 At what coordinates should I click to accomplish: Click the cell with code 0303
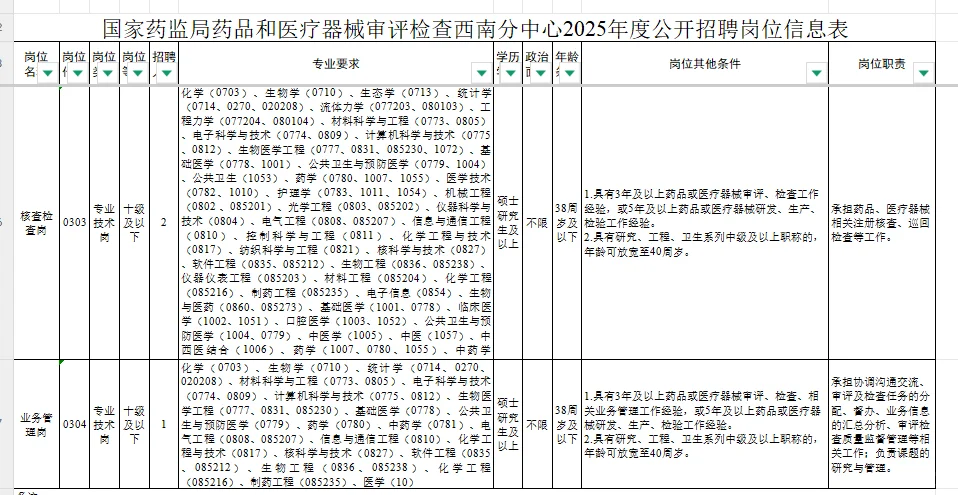click(75, 223)
